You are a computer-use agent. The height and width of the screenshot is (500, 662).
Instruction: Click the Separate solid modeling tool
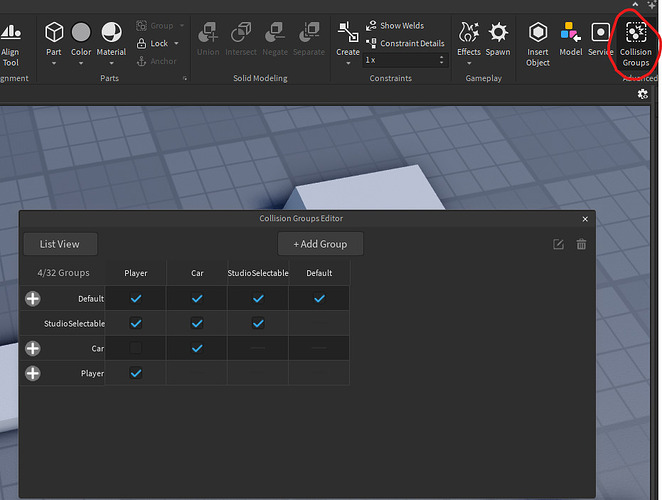[309, 39]
